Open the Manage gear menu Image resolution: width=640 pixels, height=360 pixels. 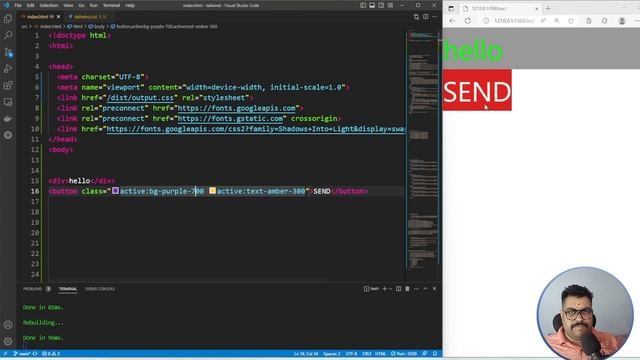click(8, 341)
